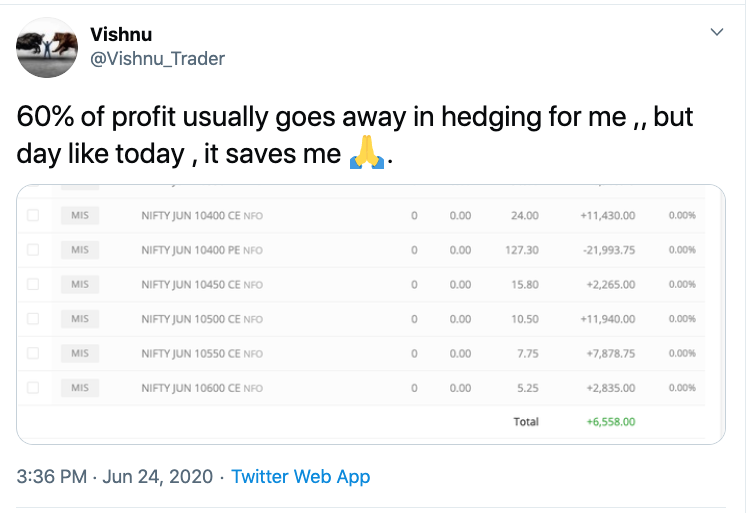Open the Vishnu display name link
Viewport: 748px width, 513px height.
[122, 33]
